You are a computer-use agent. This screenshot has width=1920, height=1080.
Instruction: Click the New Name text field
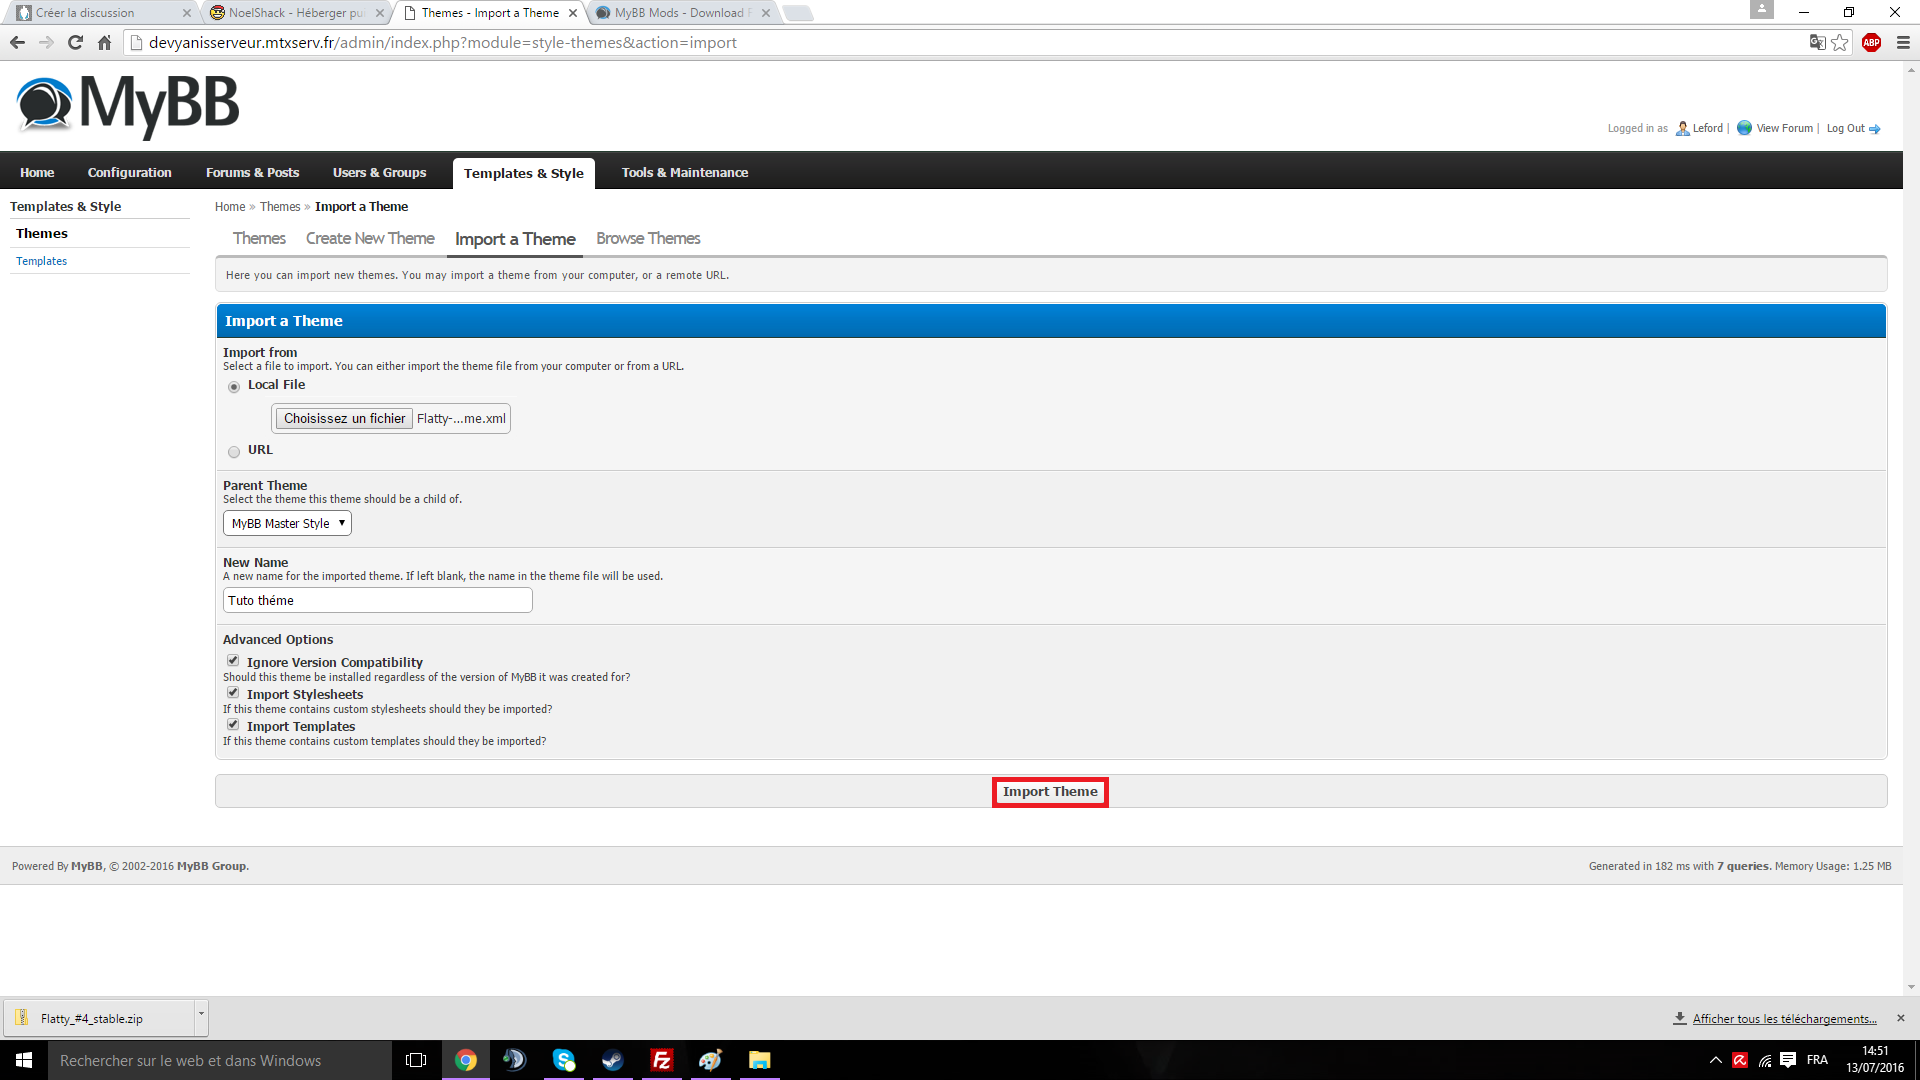point(378,600)
